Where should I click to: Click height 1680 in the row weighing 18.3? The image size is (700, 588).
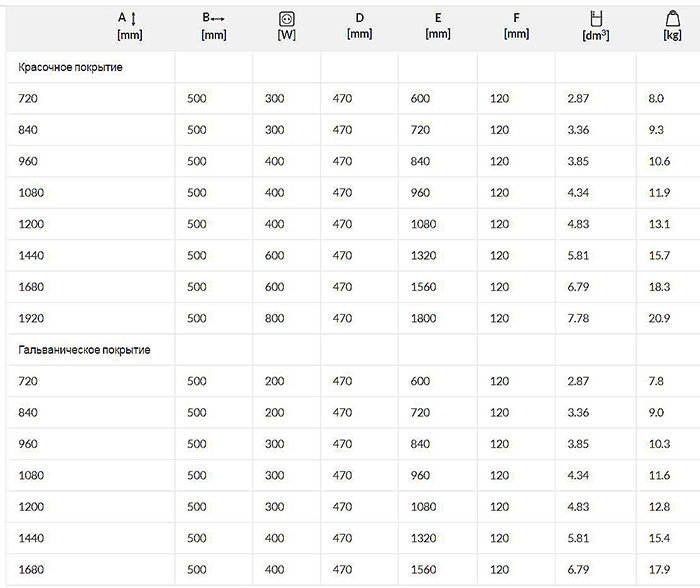click(x=31, y=287)
